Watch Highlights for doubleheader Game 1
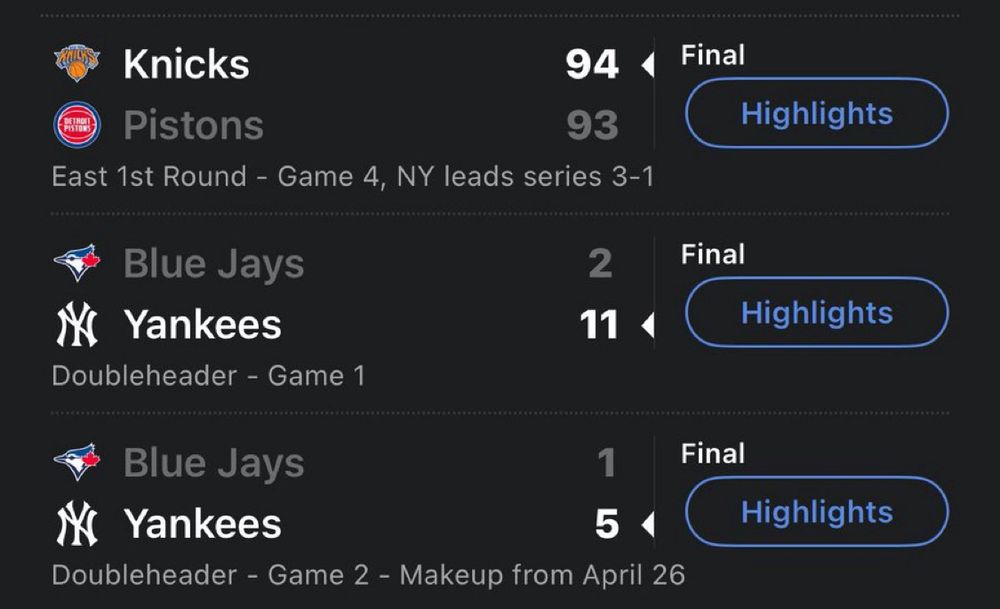The width and height of the screenshot is (1000, 609). tap(816, 312)
